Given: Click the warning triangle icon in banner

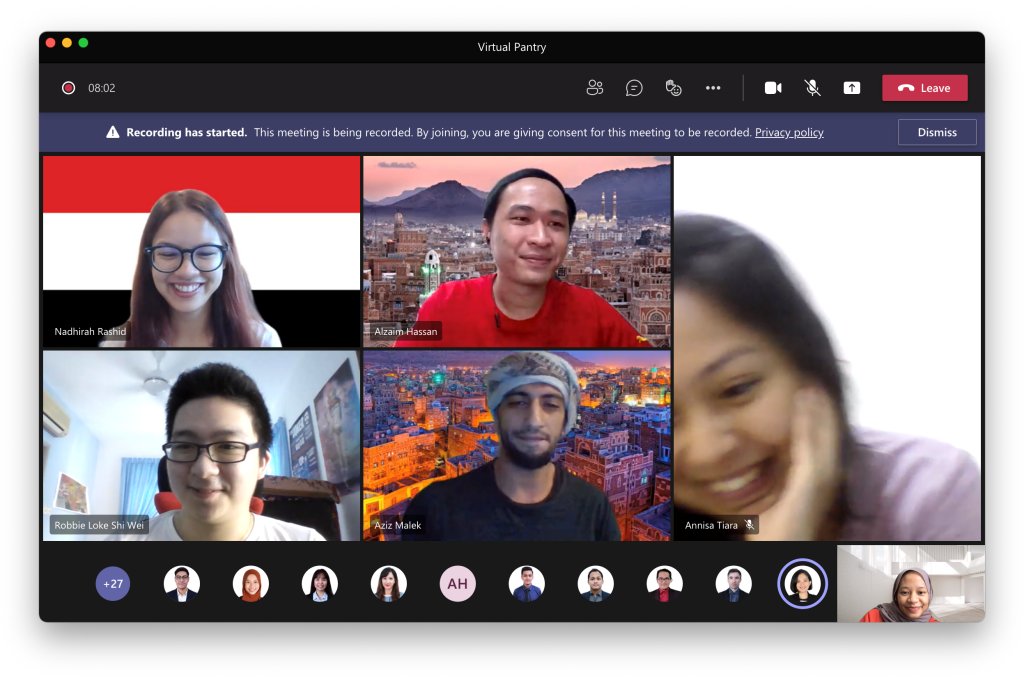Looking at the screenshot, I should click(113, 132).
